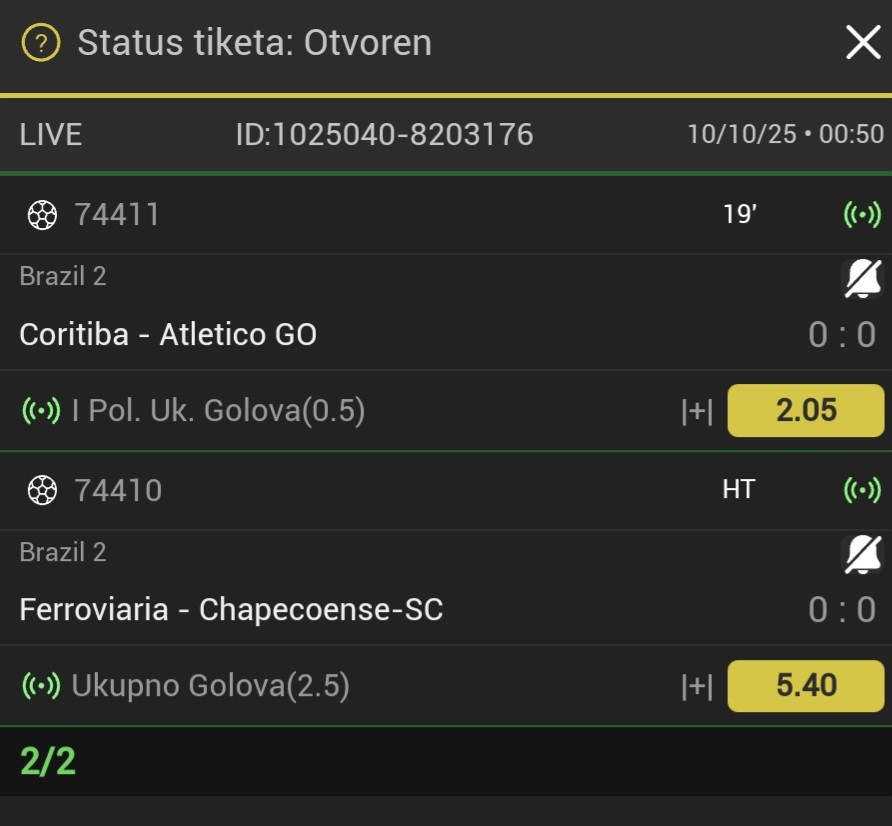Viewport: 892px width, 826px height.
Task: Click live signal icon beside I Pol. Uk. Golova
Action: pyautogui.click(x=41, y=411)
